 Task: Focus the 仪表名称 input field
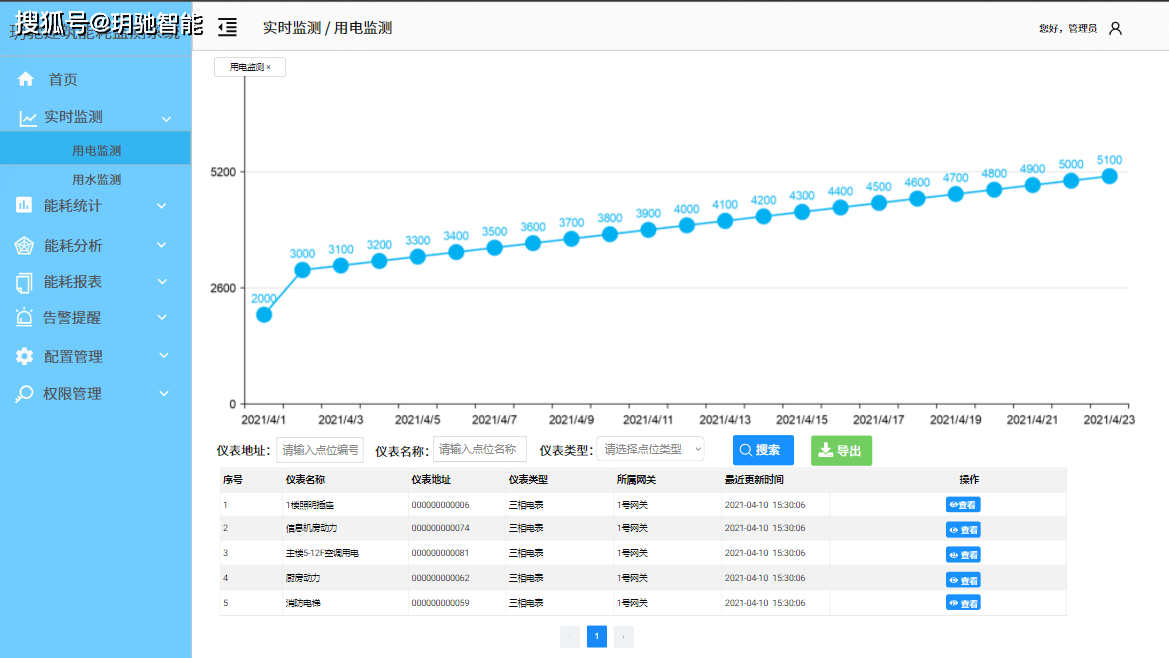coord(479,449)
